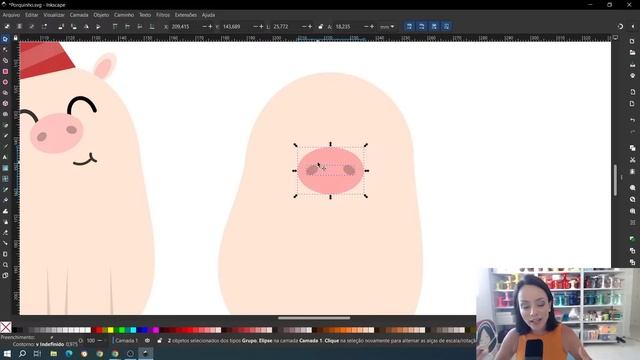Open File Explorer from taskbar
Screen dimensions: 640x360
point(53,354)
